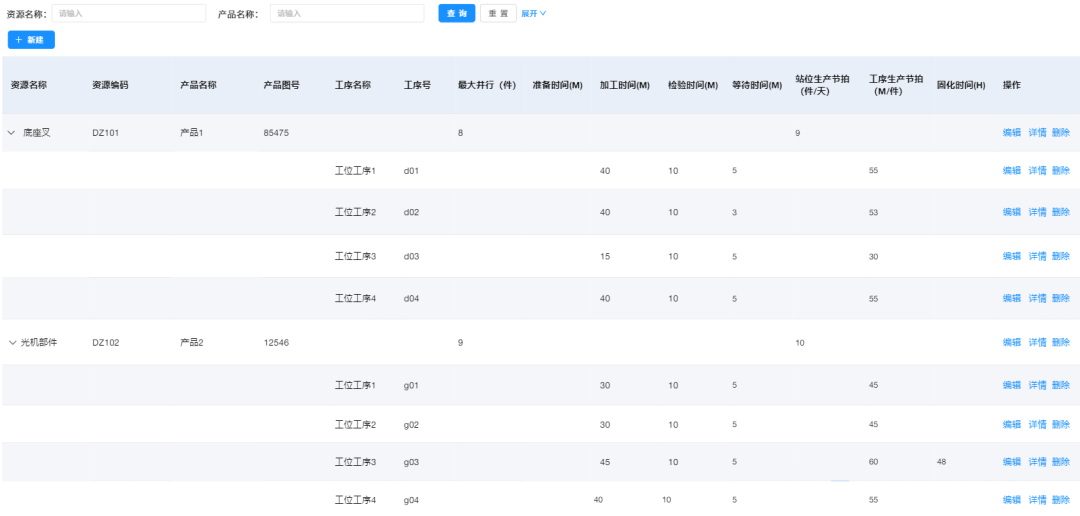The image size is (1080, 516).
Task: Open 详情 for g03 row
Action: [x=1037, y=462]
